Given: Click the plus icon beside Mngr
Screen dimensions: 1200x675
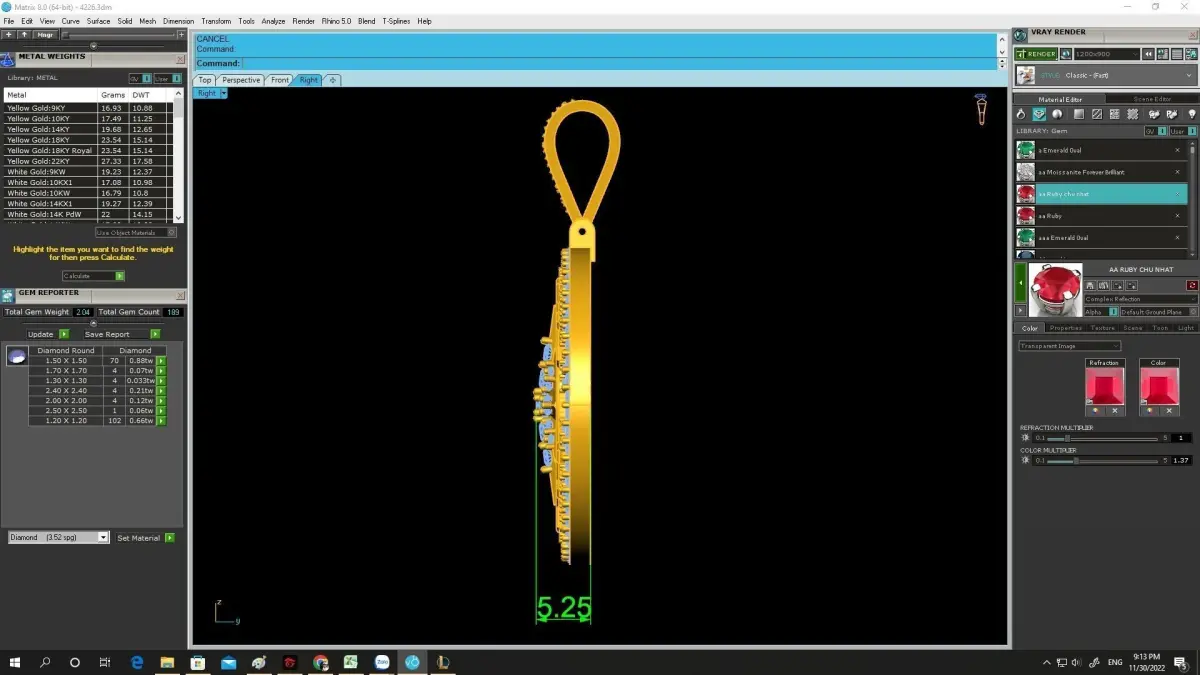Looking at the screenshot, I should coord(8,35).
